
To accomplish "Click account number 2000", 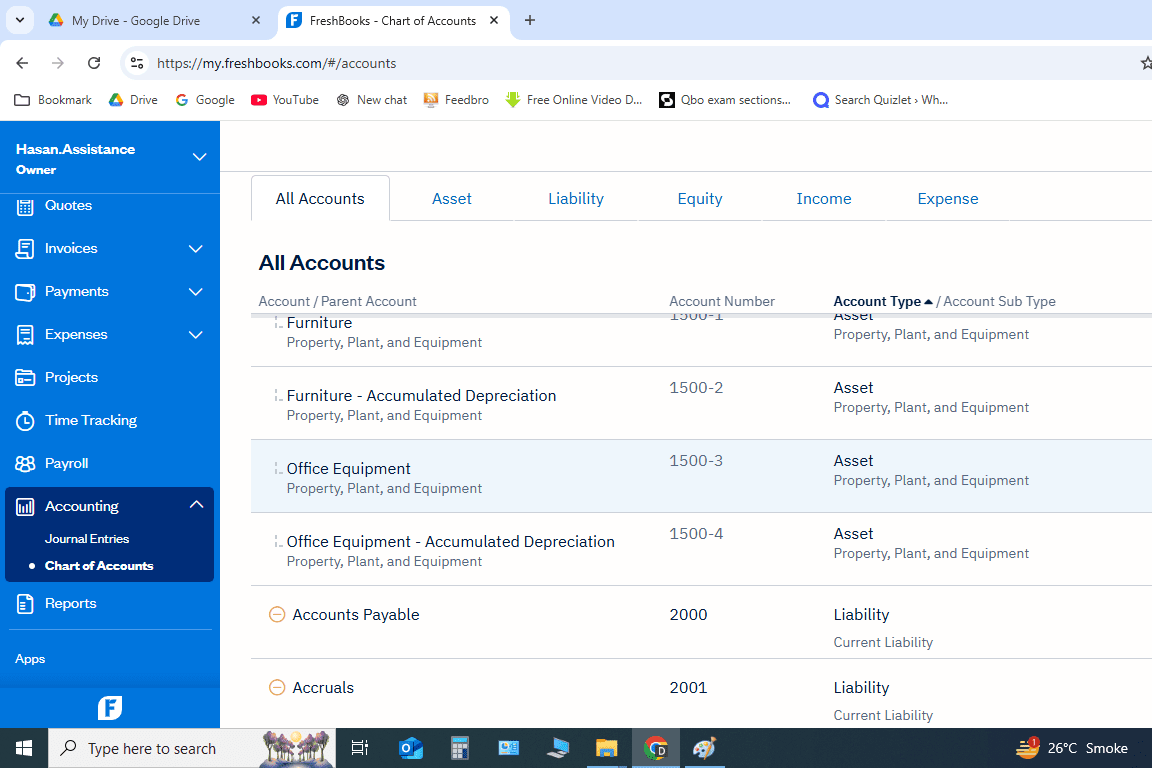I will coord(688,614).
